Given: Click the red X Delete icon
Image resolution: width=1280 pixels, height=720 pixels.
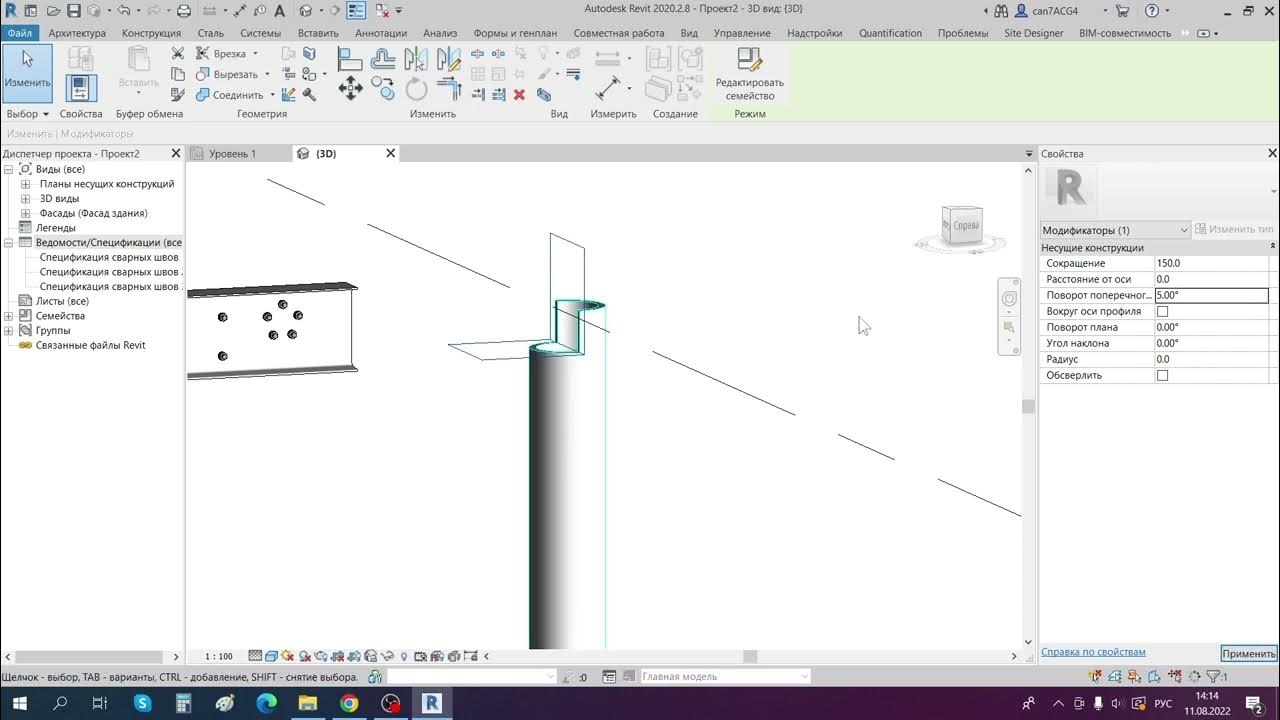Looking at the screenshot, I should pyautogui.click(x=519, y=95).
